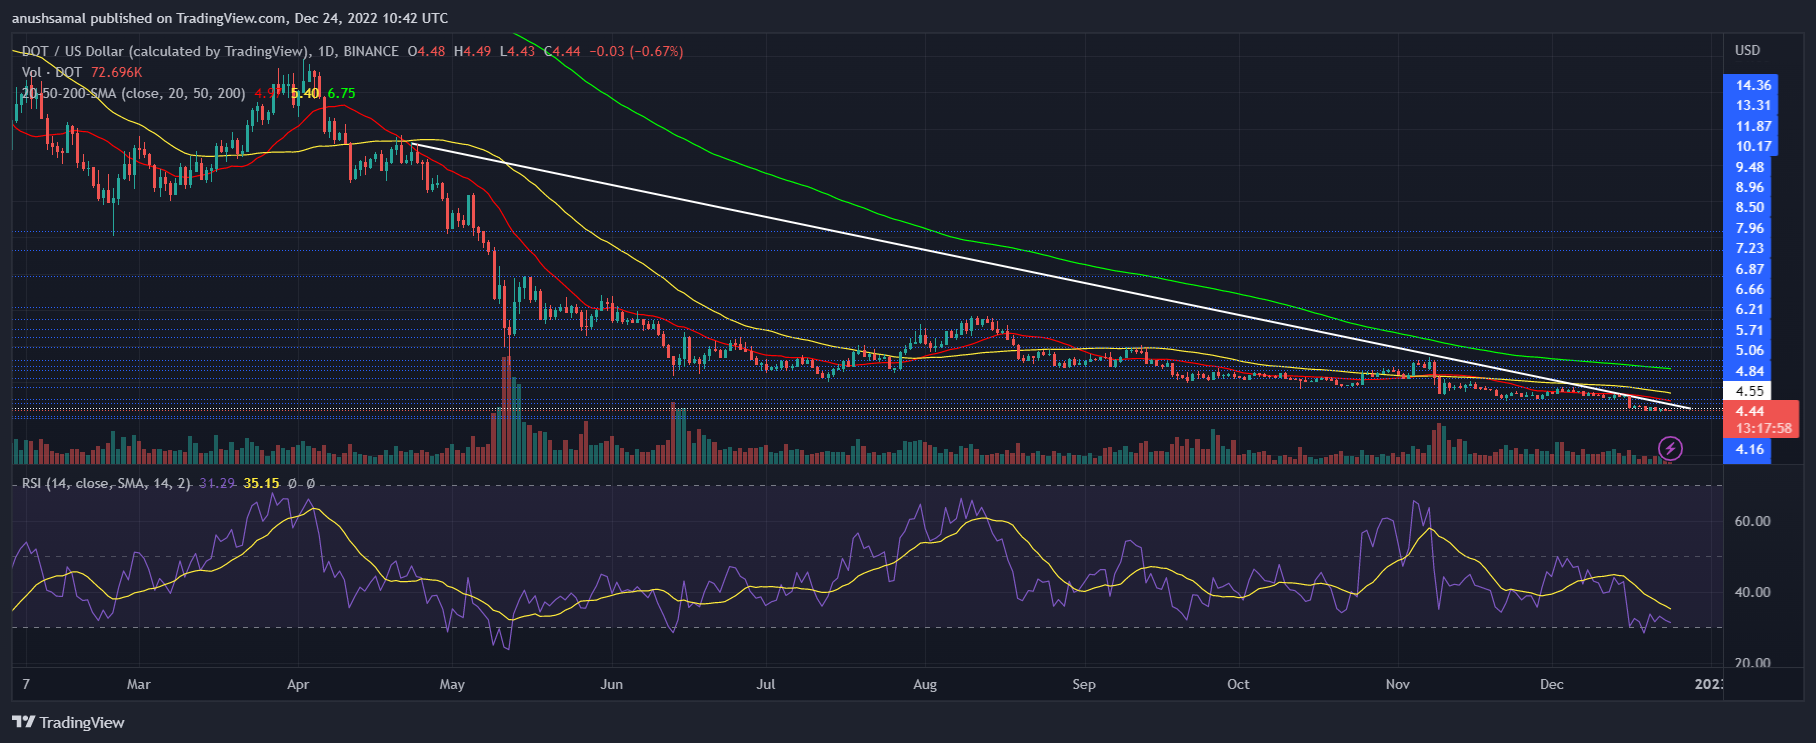Click the white 4.55 price label

[1749, 391]
